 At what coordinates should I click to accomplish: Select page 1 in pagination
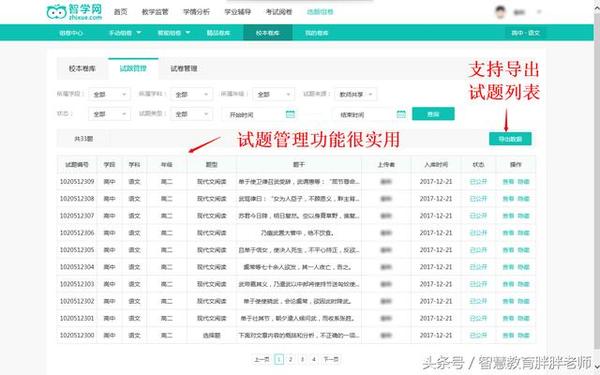tap(279, 359)
